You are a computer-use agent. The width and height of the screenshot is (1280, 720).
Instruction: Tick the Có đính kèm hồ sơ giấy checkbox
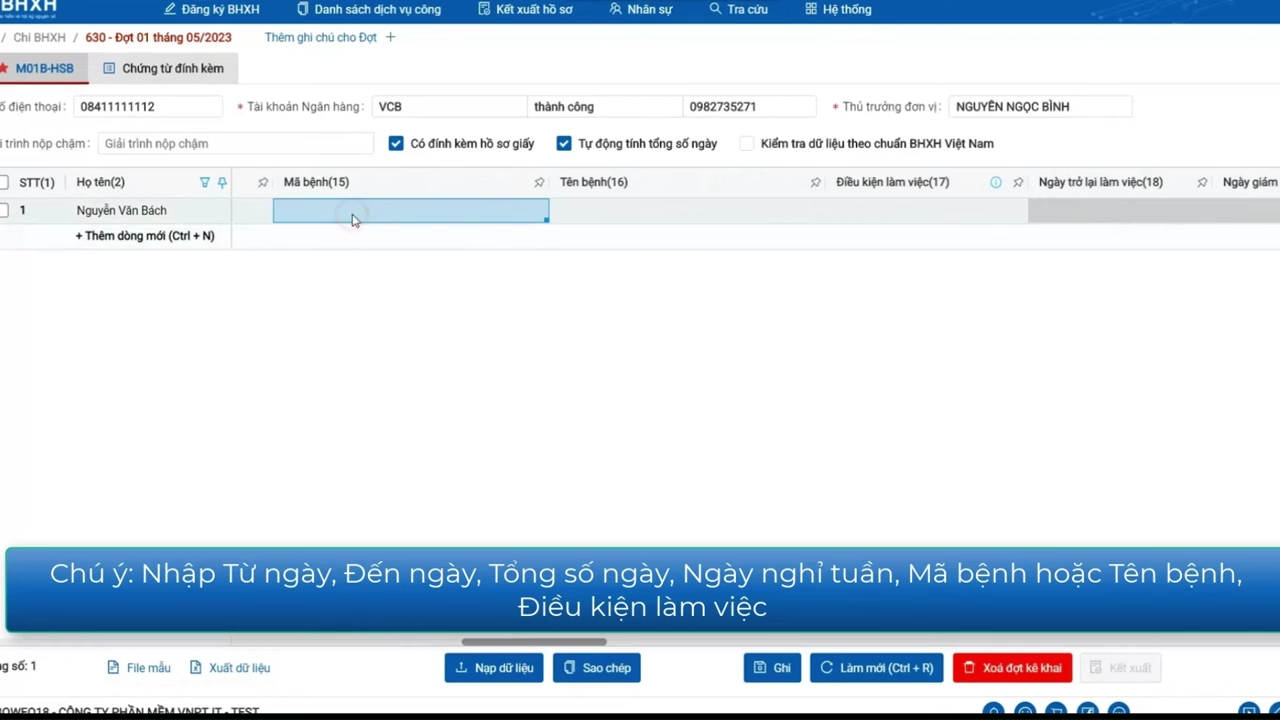[396, 143]
